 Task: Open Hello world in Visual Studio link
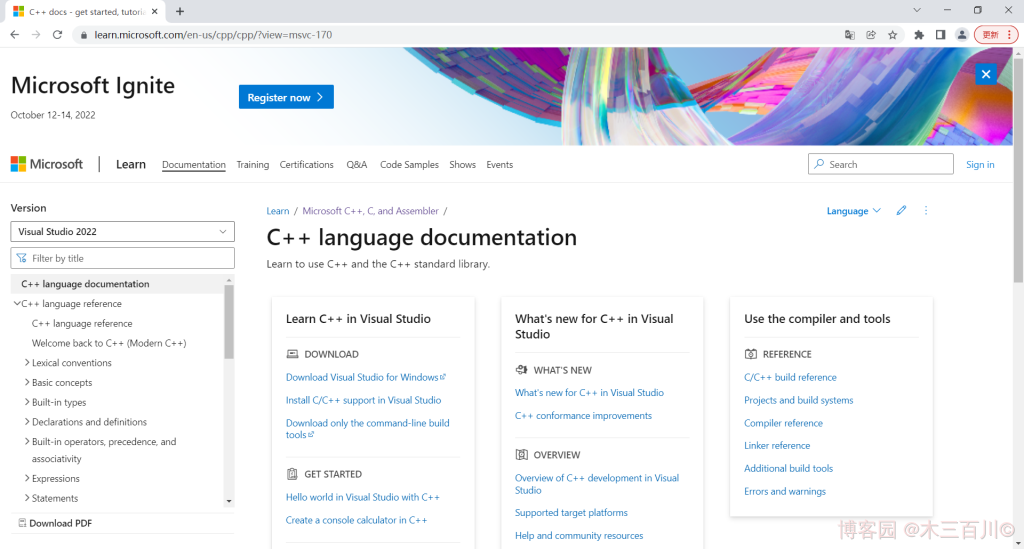pyautogui.click(x=362, y=497)
